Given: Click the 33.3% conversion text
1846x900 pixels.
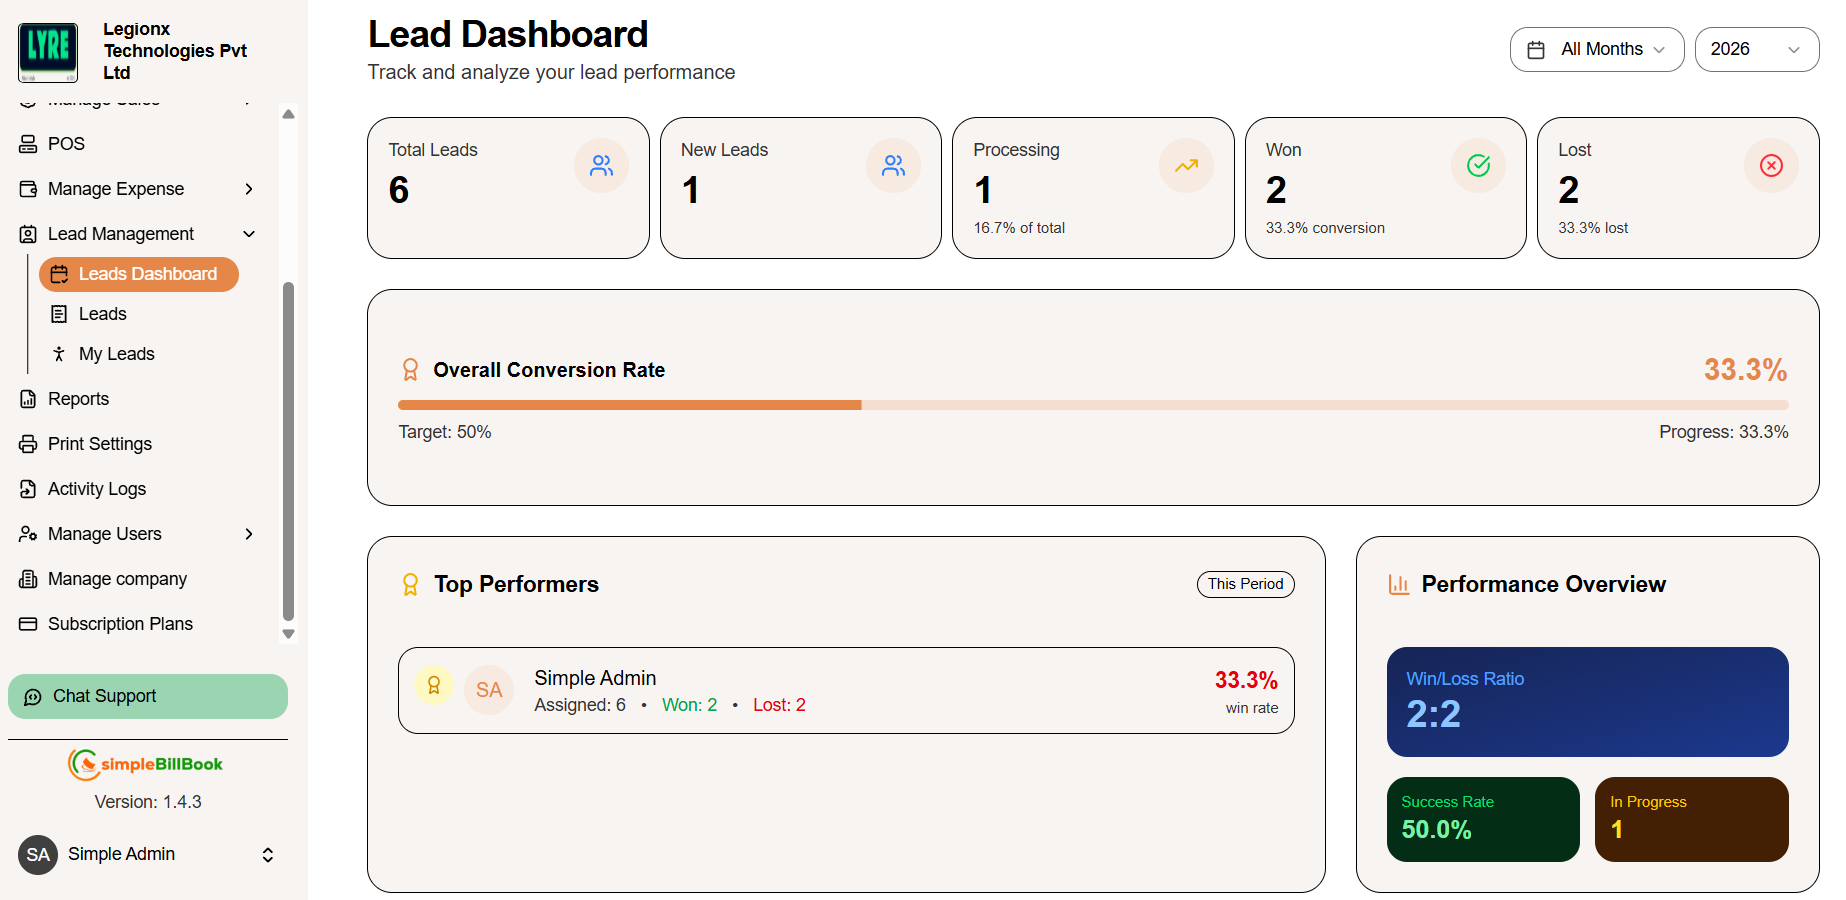Looking at the screenshot, I should point(1325,228).
